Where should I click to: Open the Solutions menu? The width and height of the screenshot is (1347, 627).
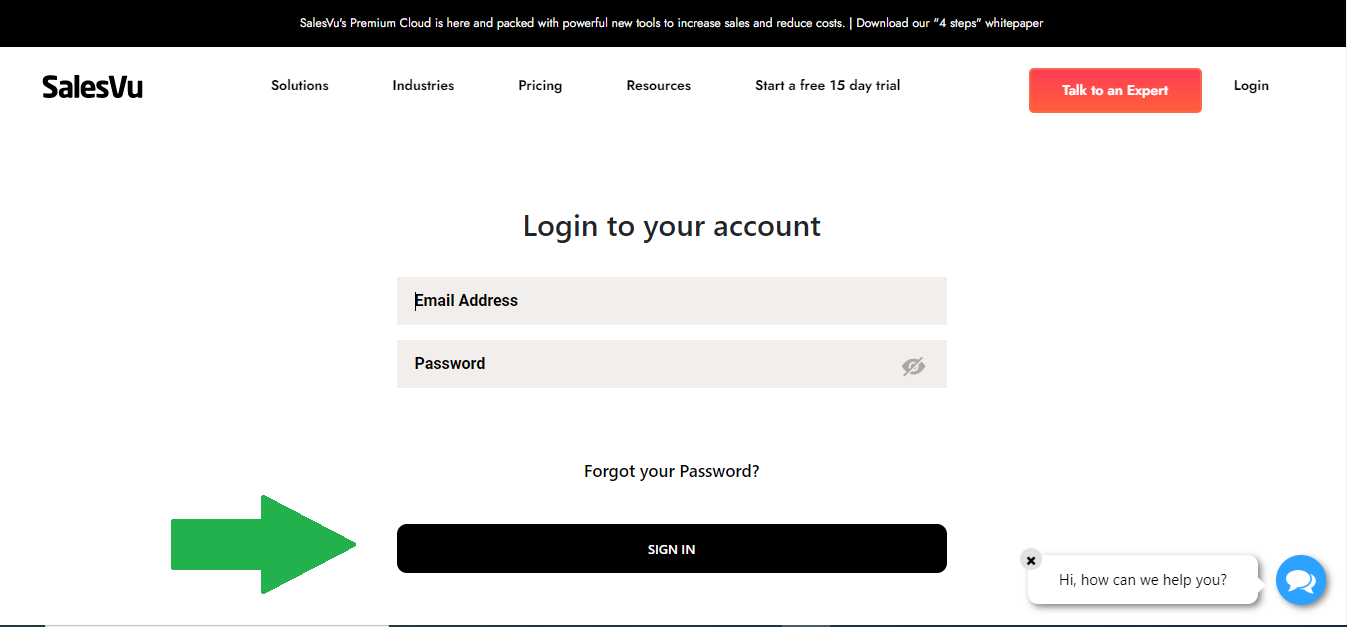299,86
